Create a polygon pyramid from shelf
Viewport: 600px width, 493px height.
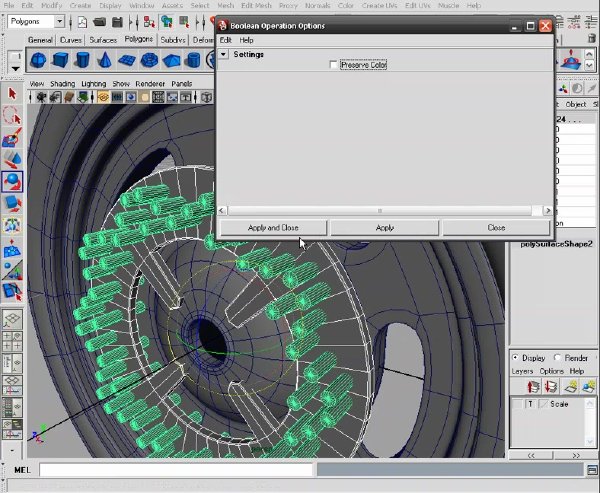coord(171,60)
